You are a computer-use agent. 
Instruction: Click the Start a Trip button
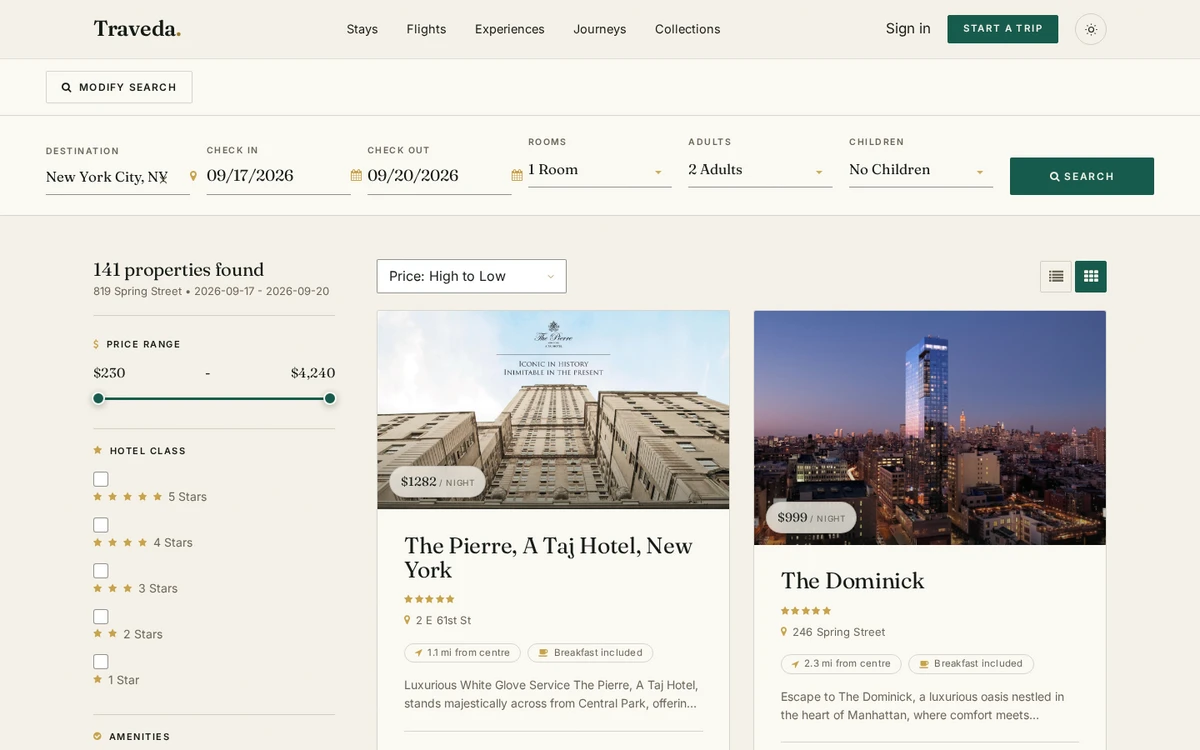coord(1003,29)
